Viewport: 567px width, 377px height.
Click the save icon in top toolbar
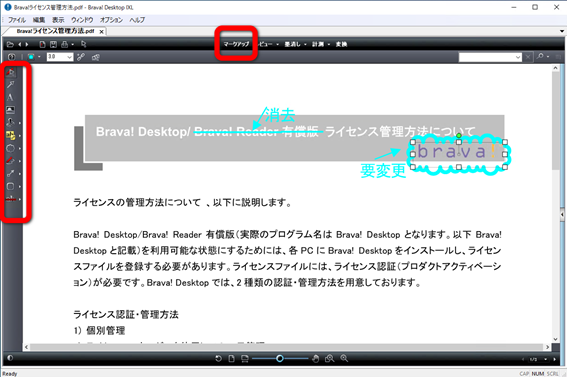pyautogui.click(x=54, y=44)
